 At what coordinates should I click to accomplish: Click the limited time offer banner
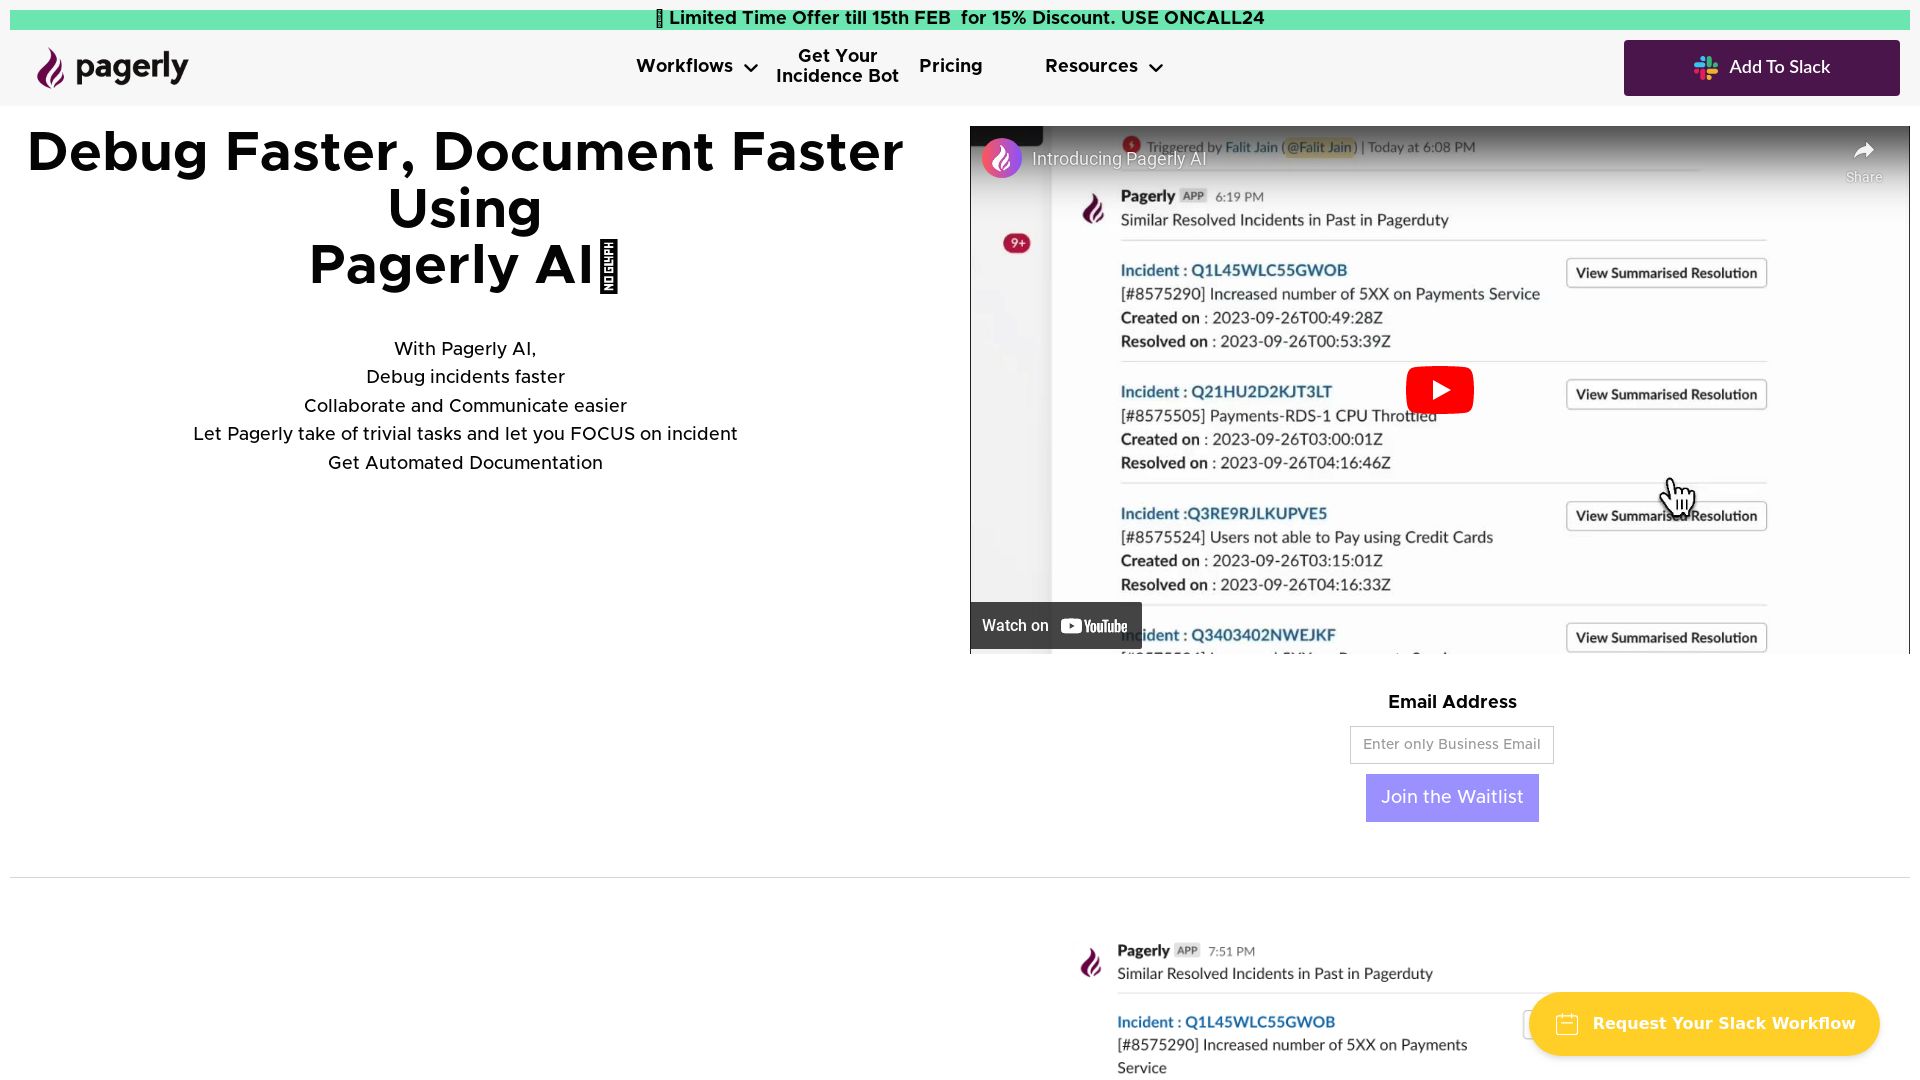pos(960,19)
